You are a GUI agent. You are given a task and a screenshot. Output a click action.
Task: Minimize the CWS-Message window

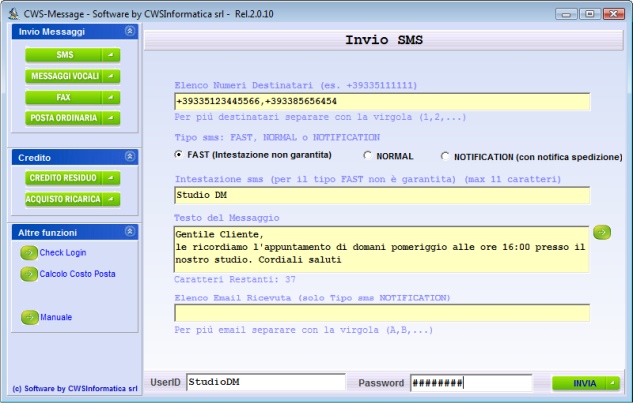[x=566, y=14]
